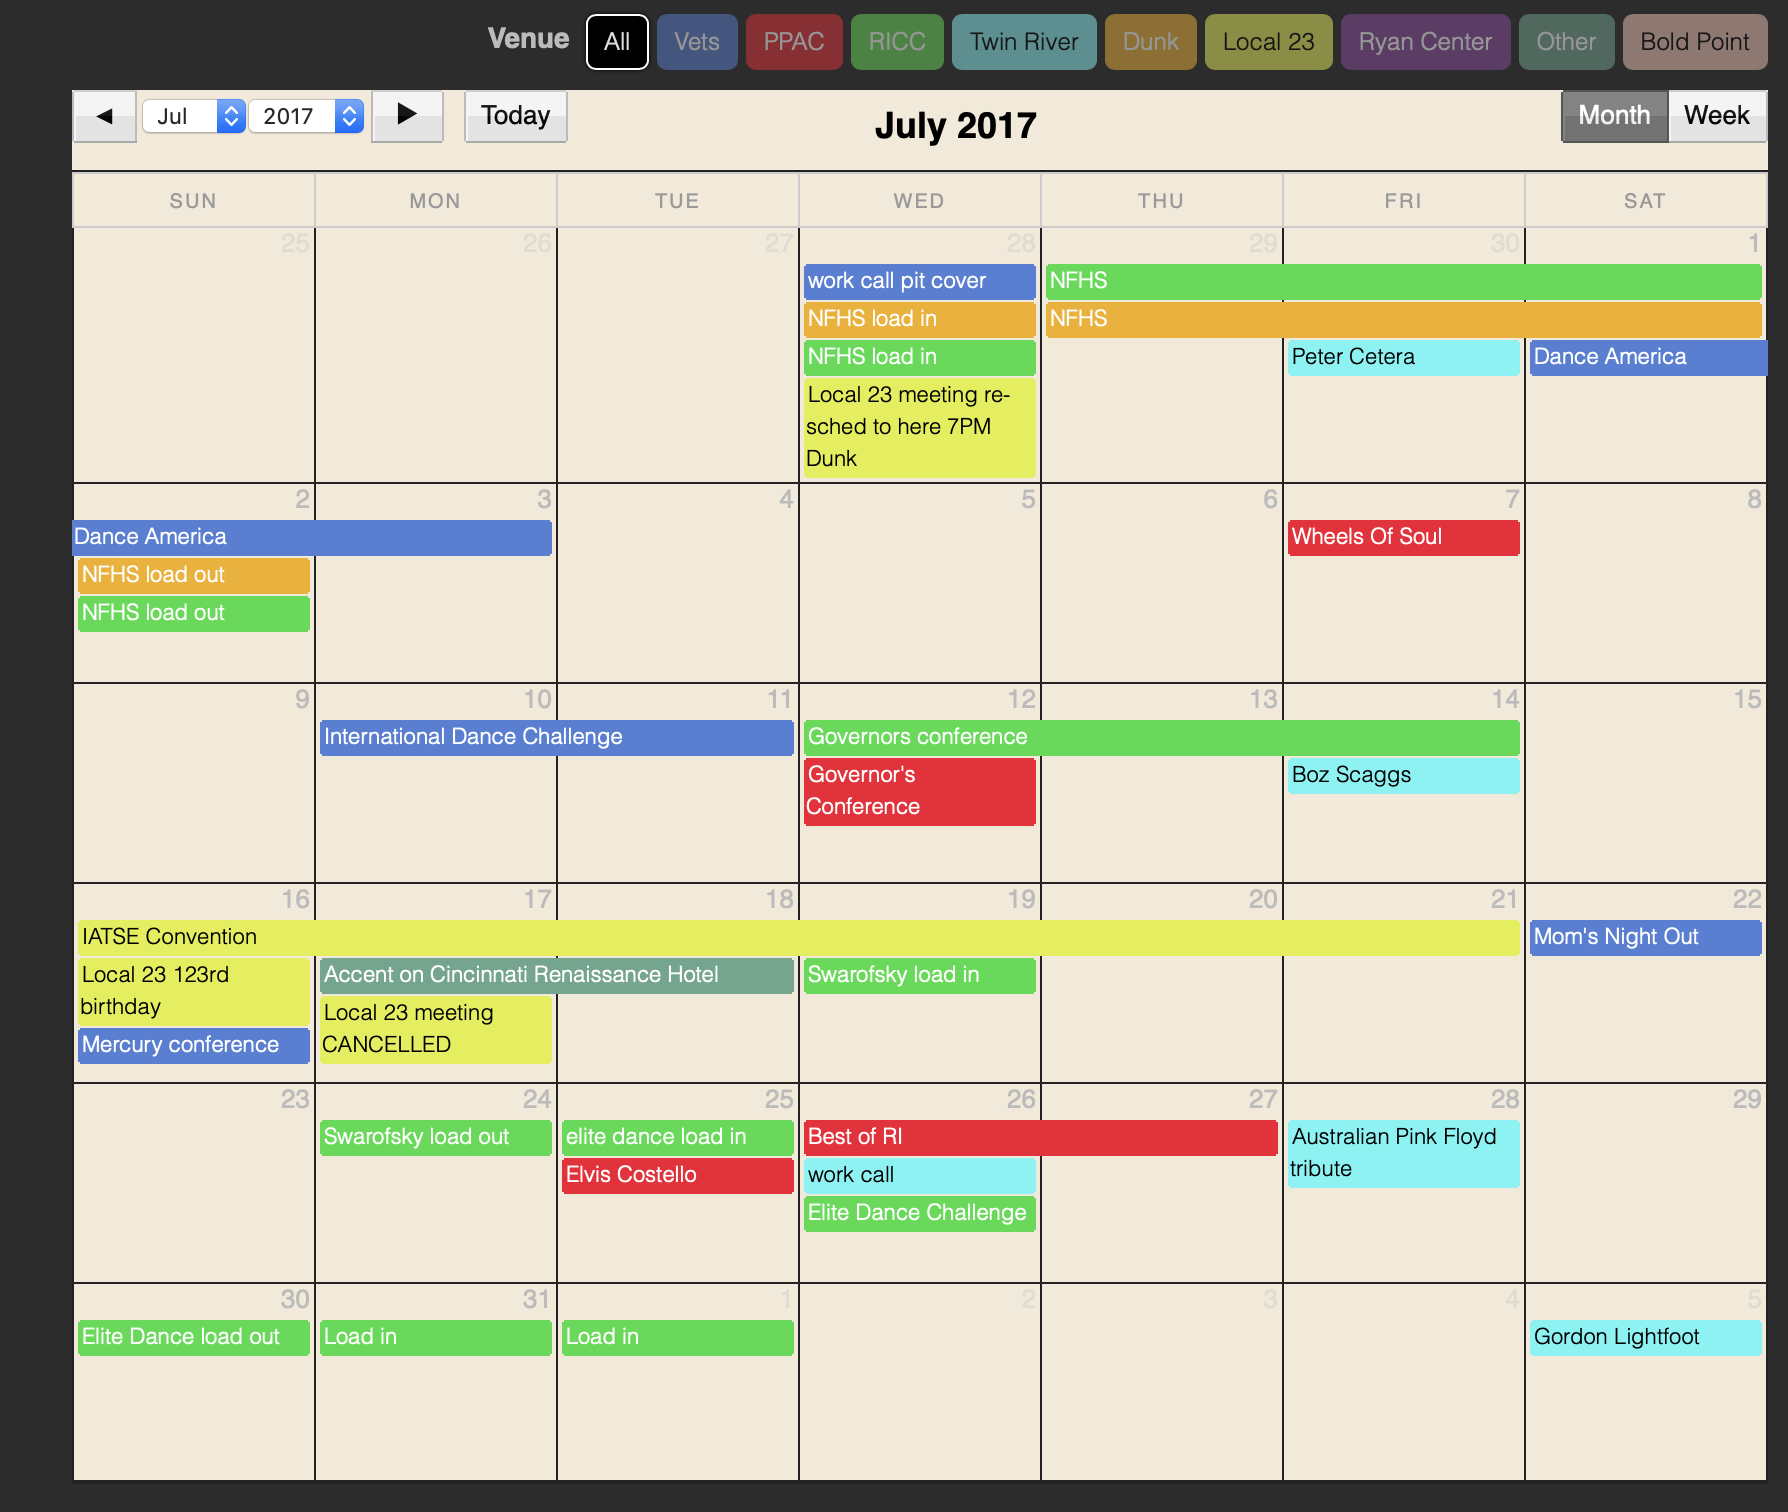Show only Local 23 events
Viewport: 1788px width, 1512px height.
pyautogui.click(x=1268, y=42)
